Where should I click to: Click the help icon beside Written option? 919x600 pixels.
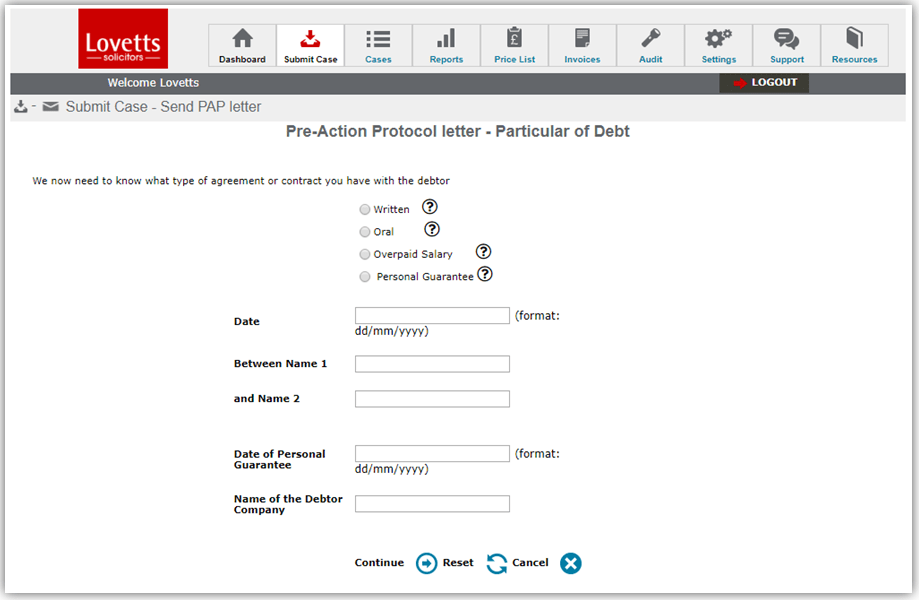(x=430, y=207)
